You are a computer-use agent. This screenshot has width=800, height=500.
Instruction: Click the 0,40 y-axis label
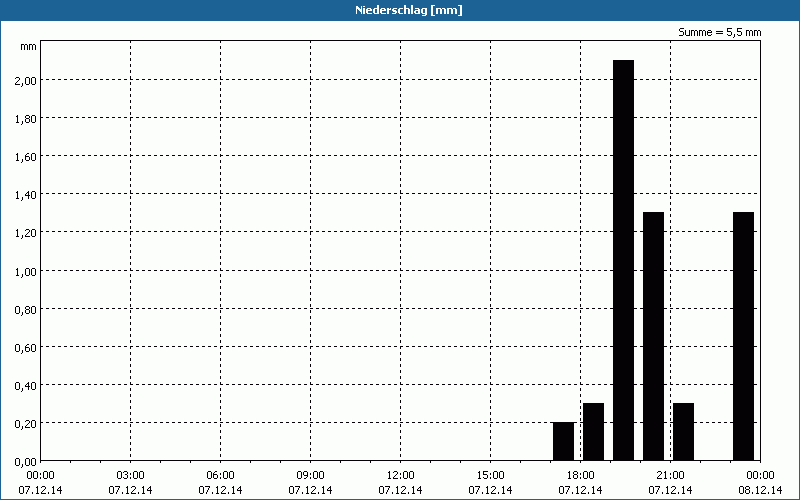pyautogui.click(x=26, y=386)
